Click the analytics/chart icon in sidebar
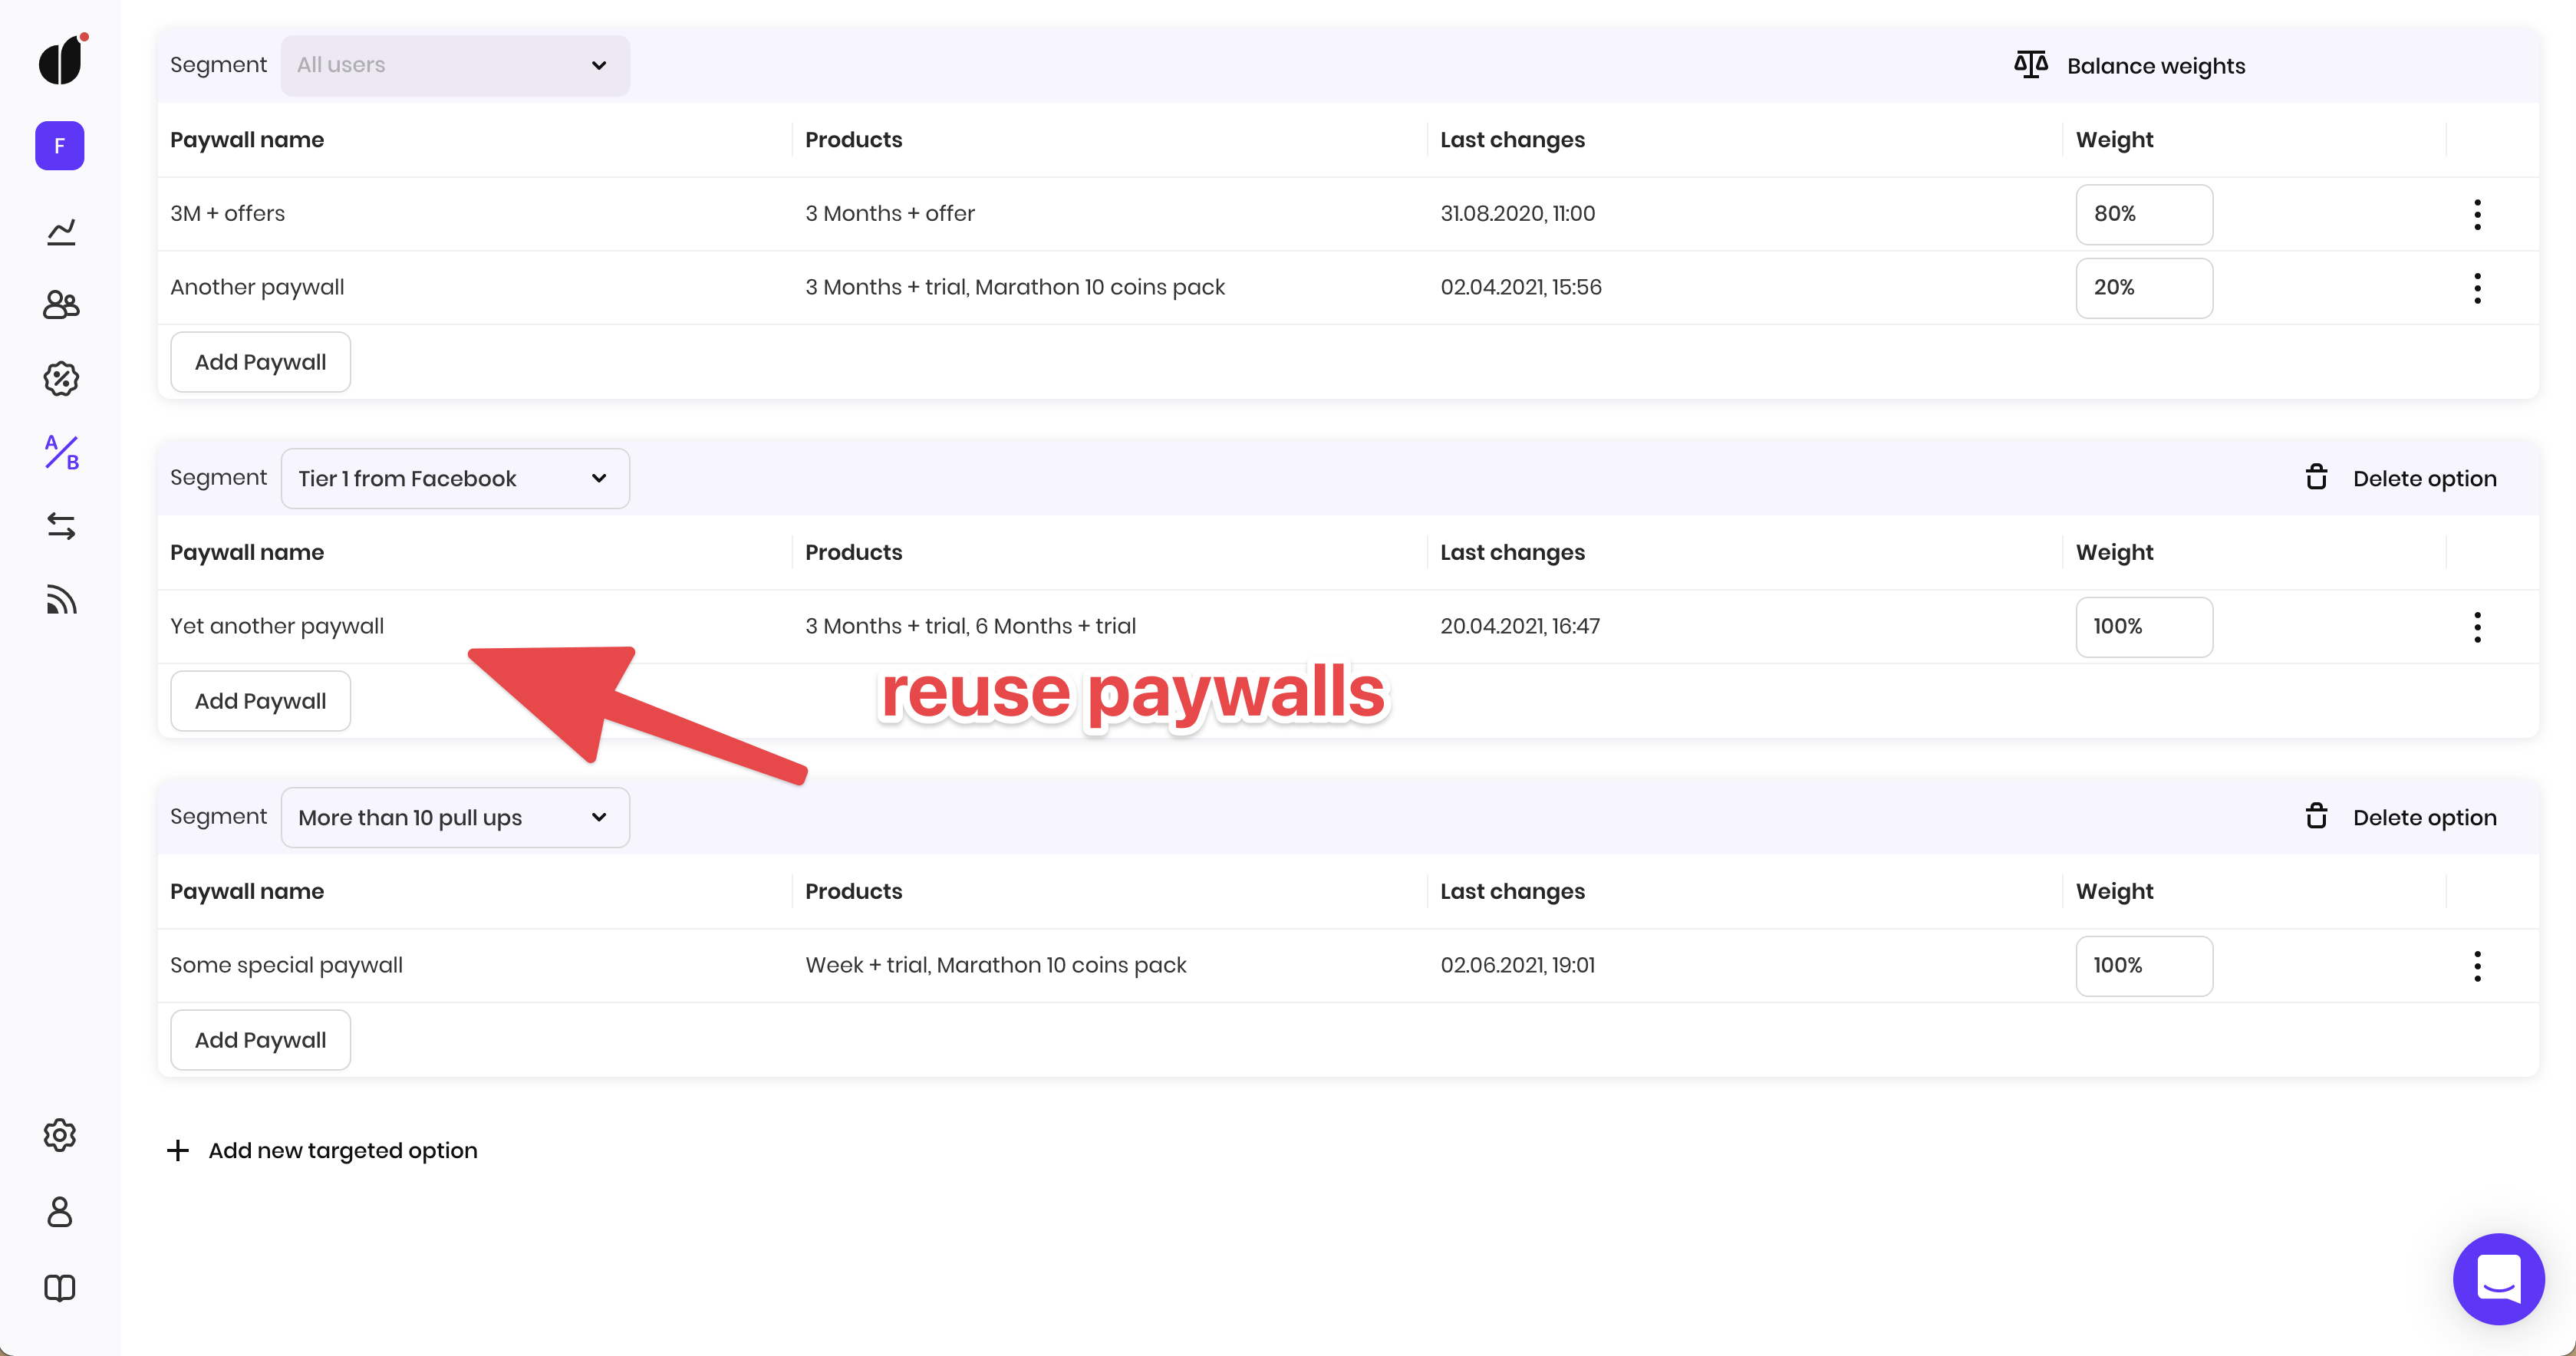 [60, 230]
